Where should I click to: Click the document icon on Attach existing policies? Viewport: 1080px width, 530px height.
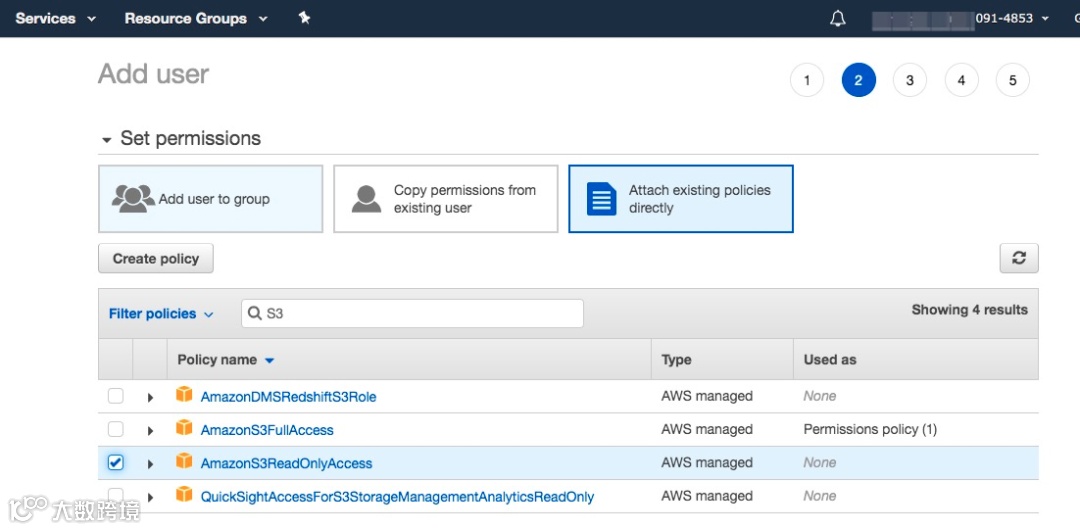click(x=601, y=199)
